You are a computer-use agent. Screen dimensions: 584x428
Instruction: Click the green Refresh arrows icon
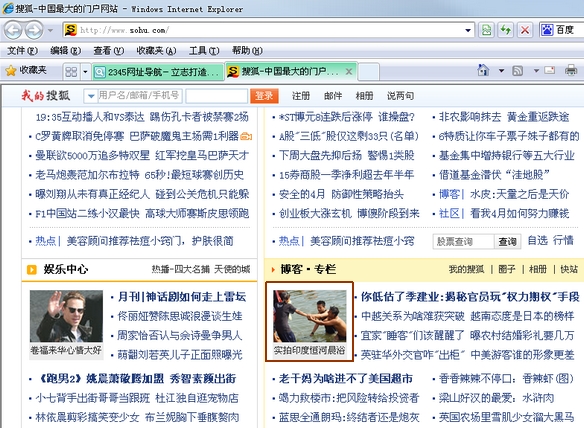(505, 30)
